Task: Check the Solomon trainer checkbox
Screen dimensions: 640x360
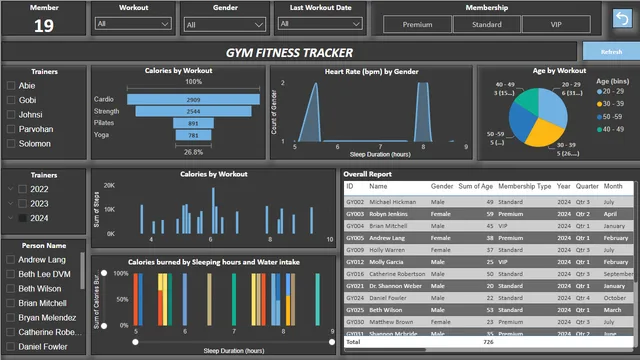Action: click(11, 144)
